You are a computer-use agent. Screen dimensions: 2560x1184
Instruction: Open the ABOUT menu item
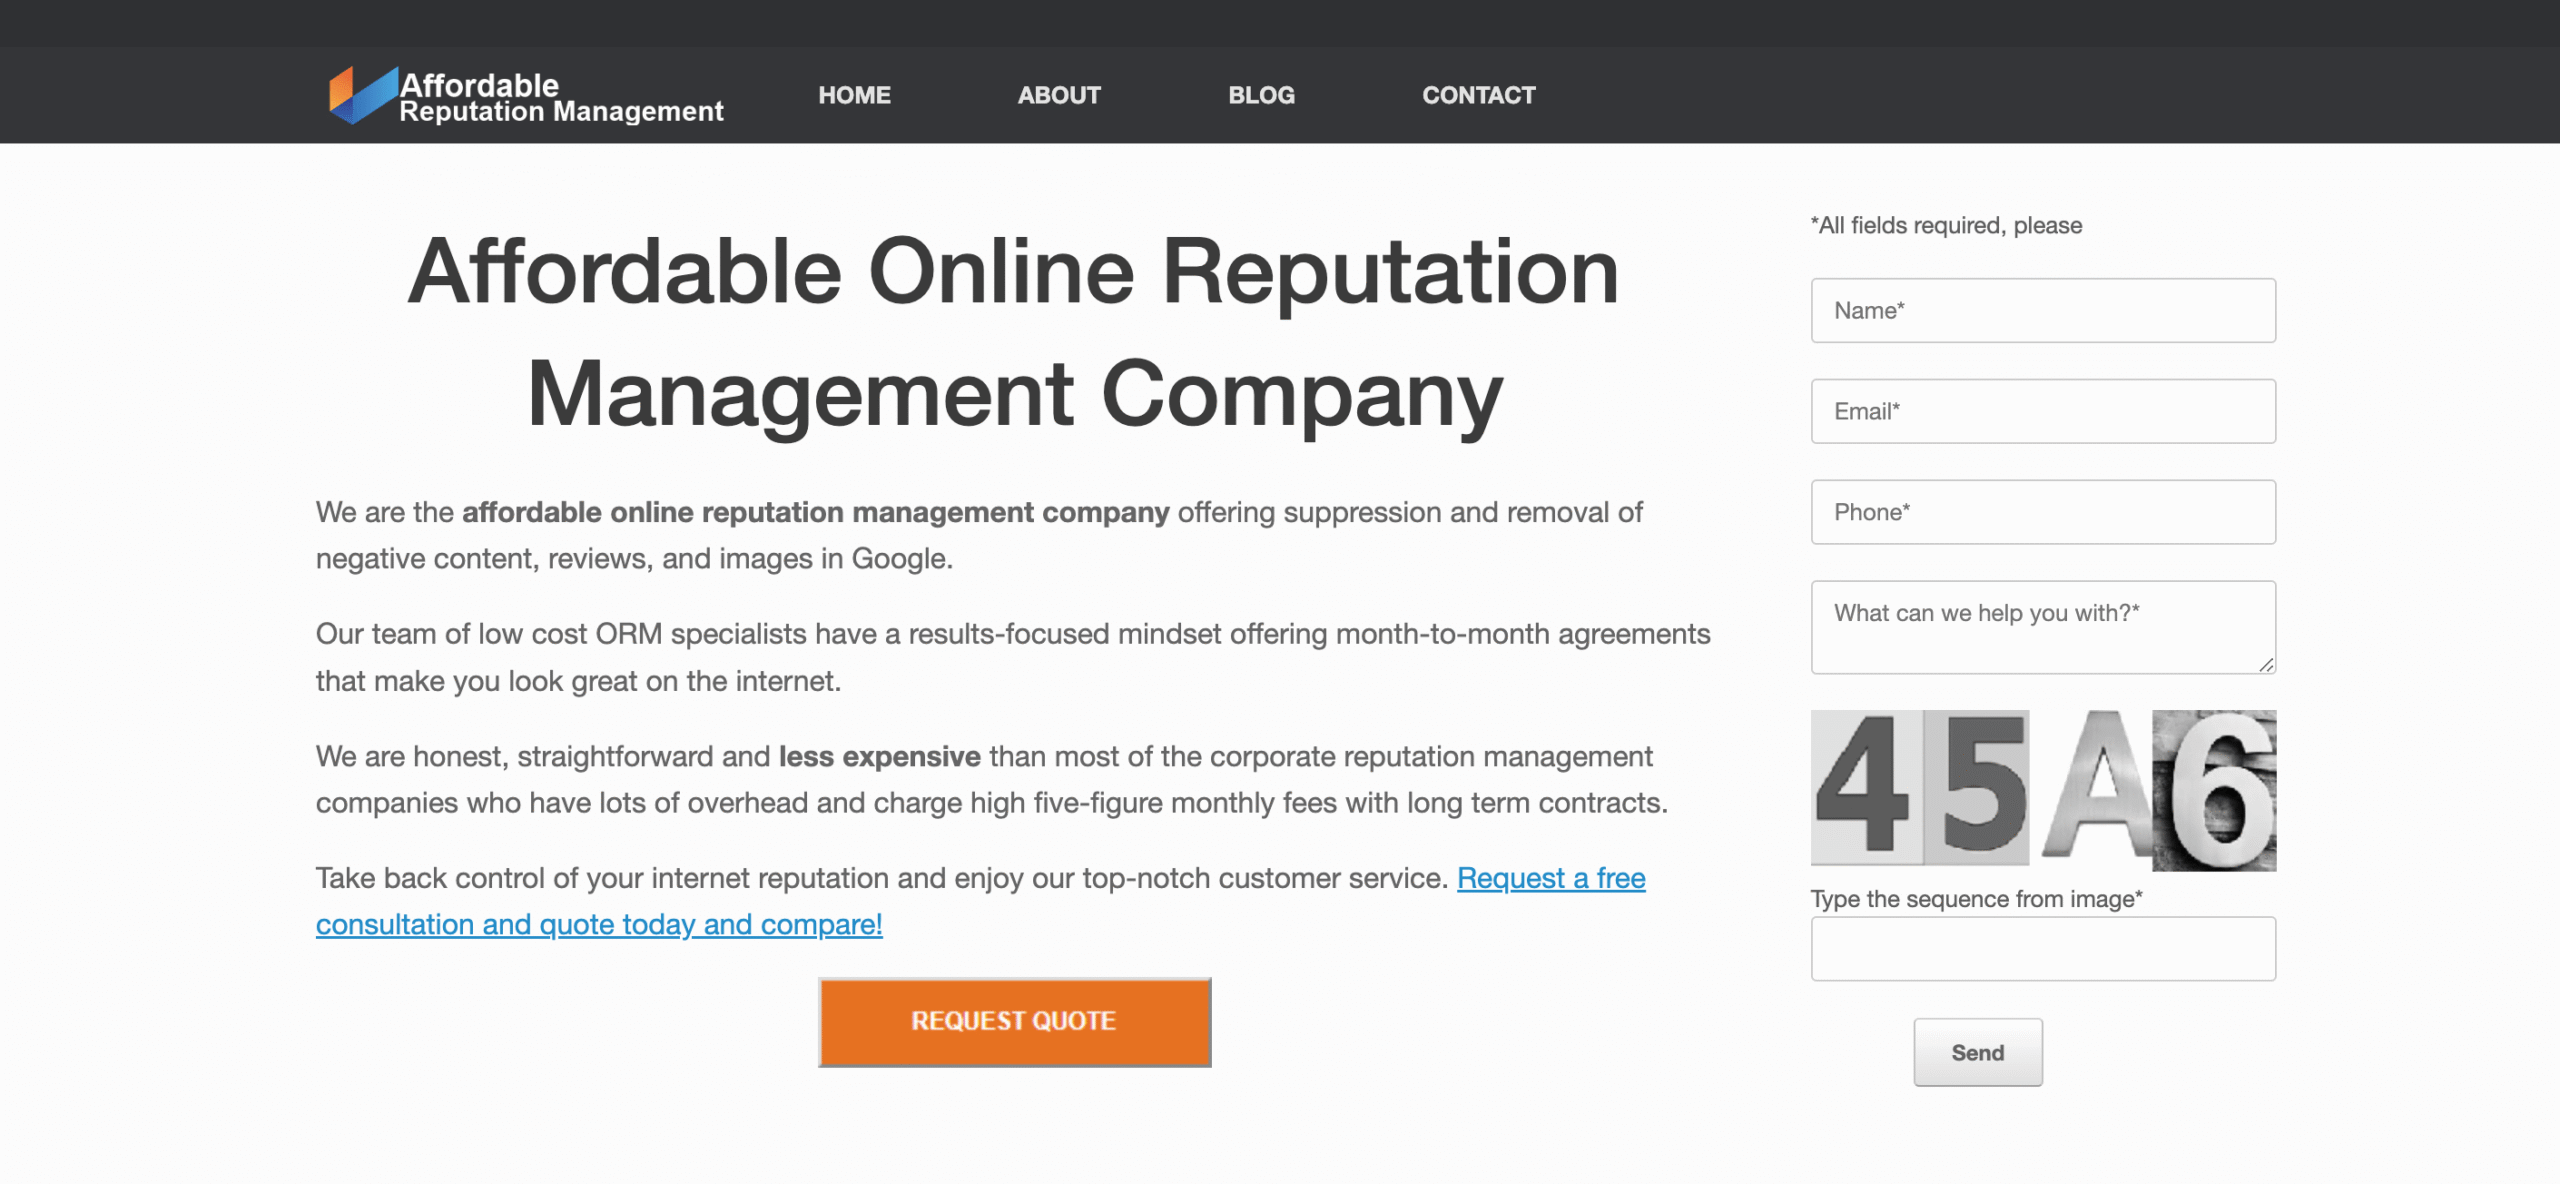tap(1059, 95)
